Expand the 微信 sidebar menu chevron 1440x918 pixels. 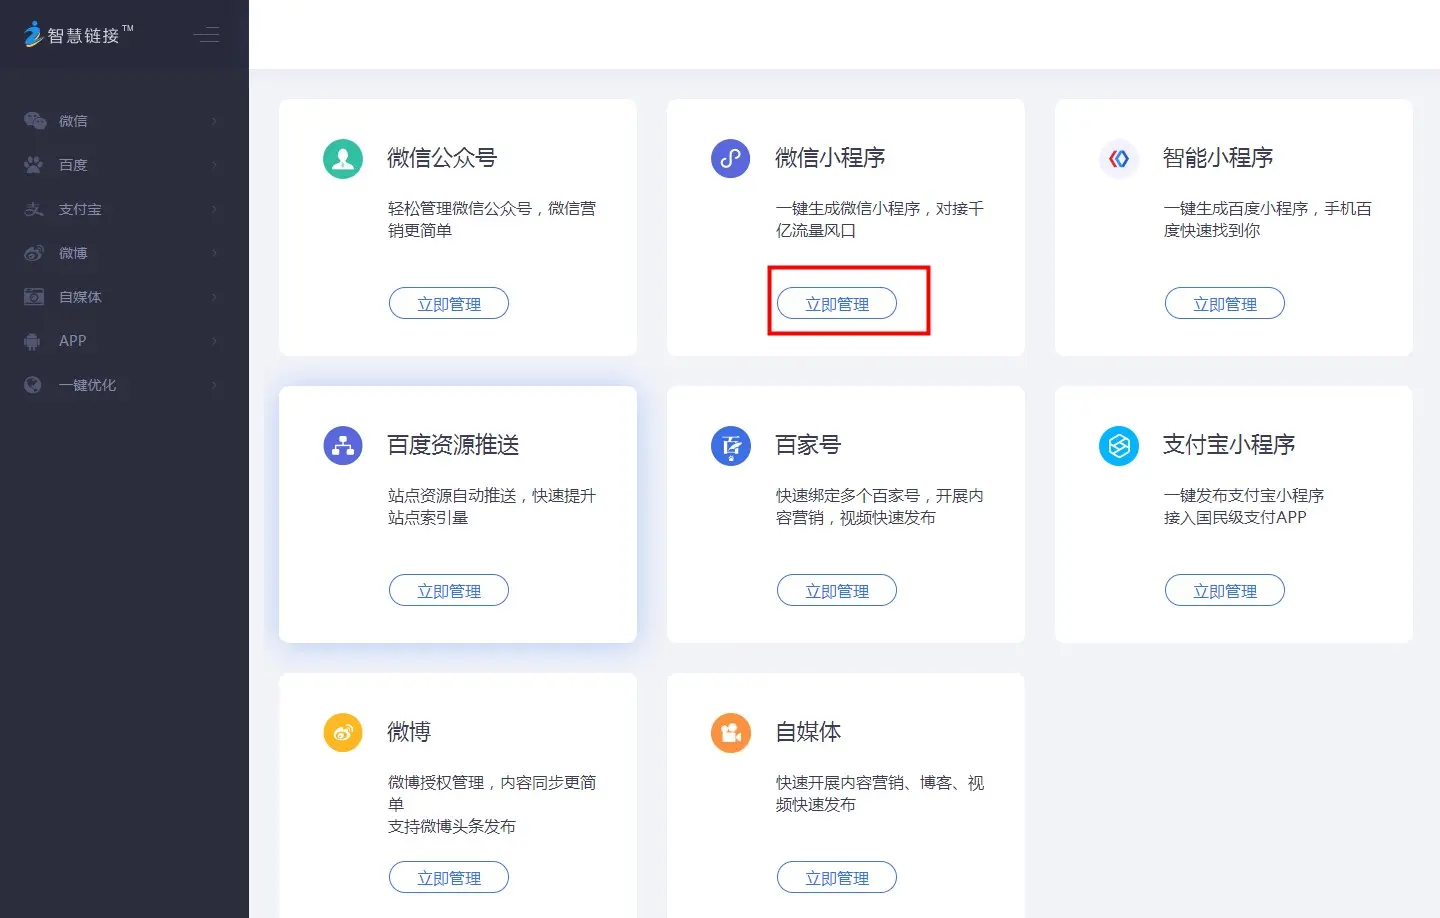214,121
